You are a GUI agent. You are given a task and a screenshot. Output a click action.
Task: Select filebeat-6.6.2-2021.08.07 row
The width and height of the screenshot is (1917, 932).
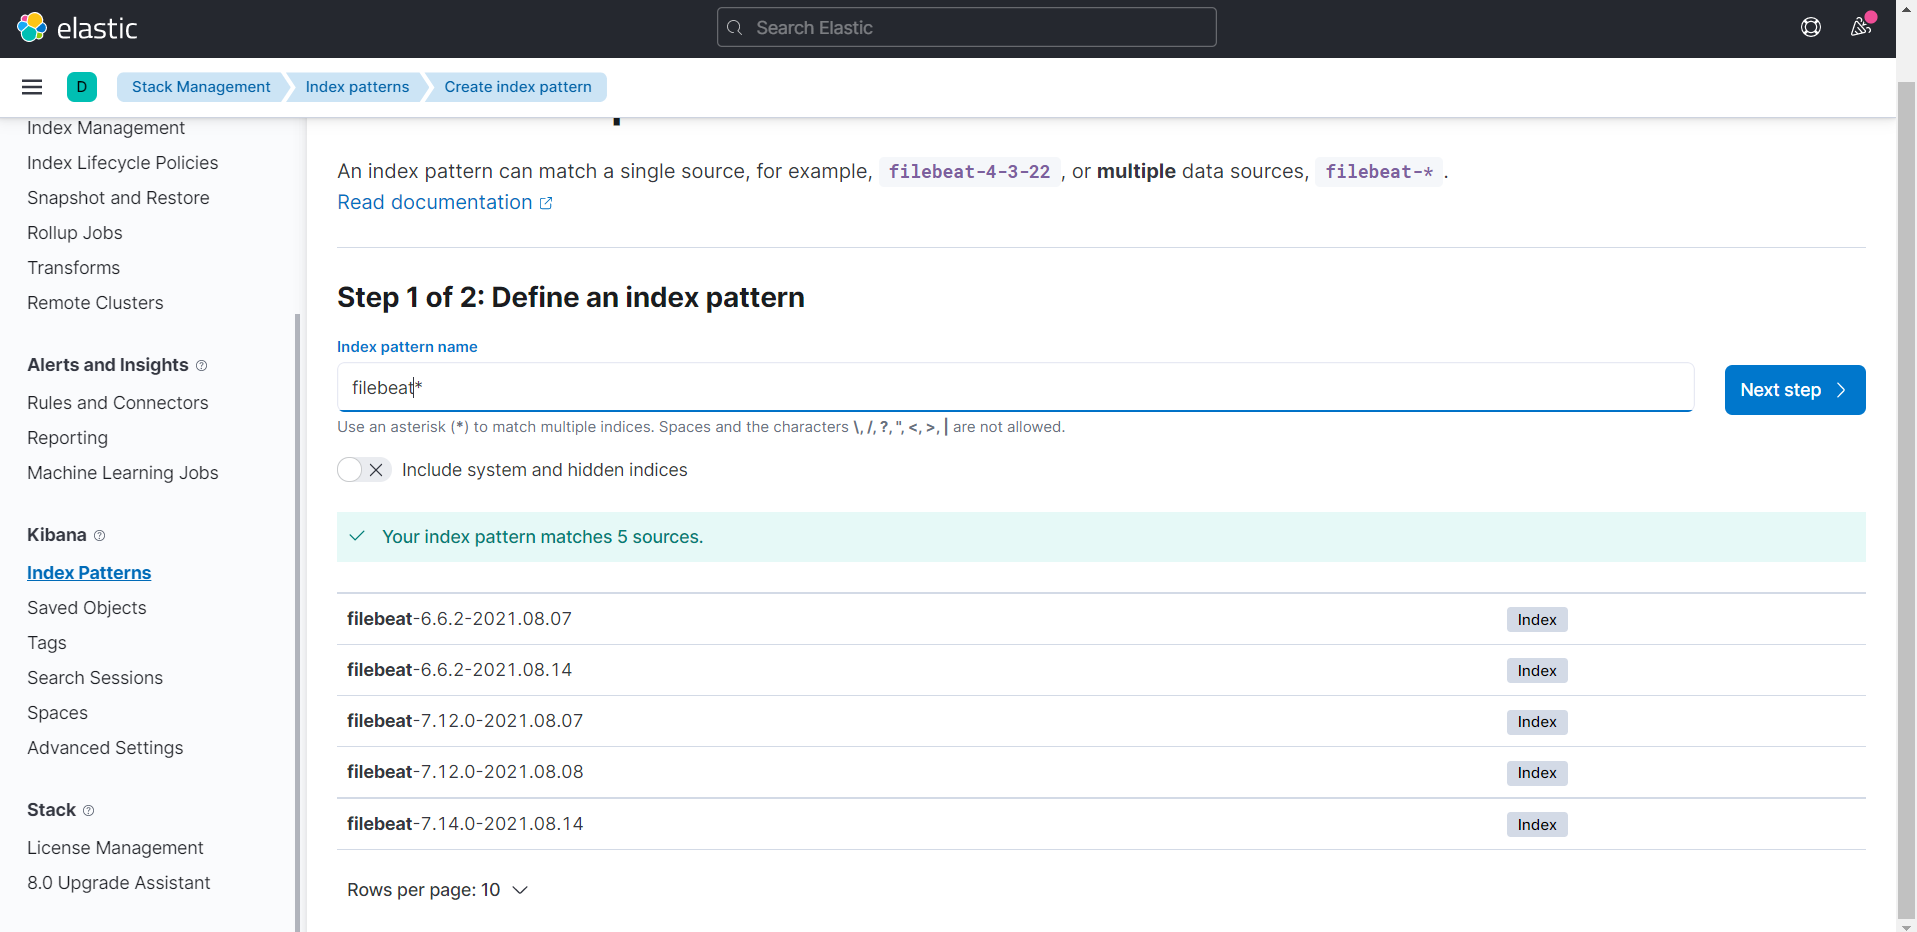point(1101,619)
